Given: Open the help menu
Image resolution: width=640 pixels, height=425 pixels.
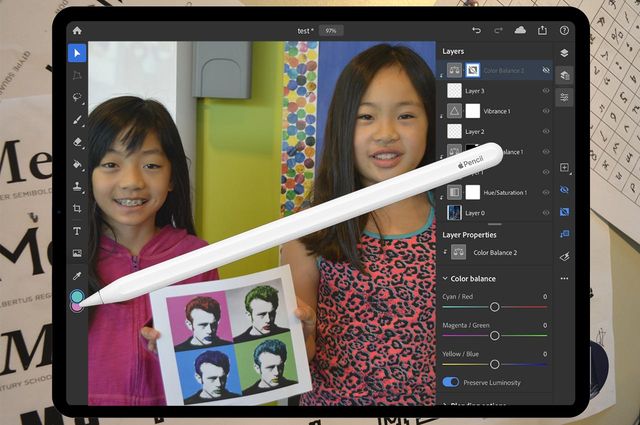Looking at the screenshot, I should [564, 30].
